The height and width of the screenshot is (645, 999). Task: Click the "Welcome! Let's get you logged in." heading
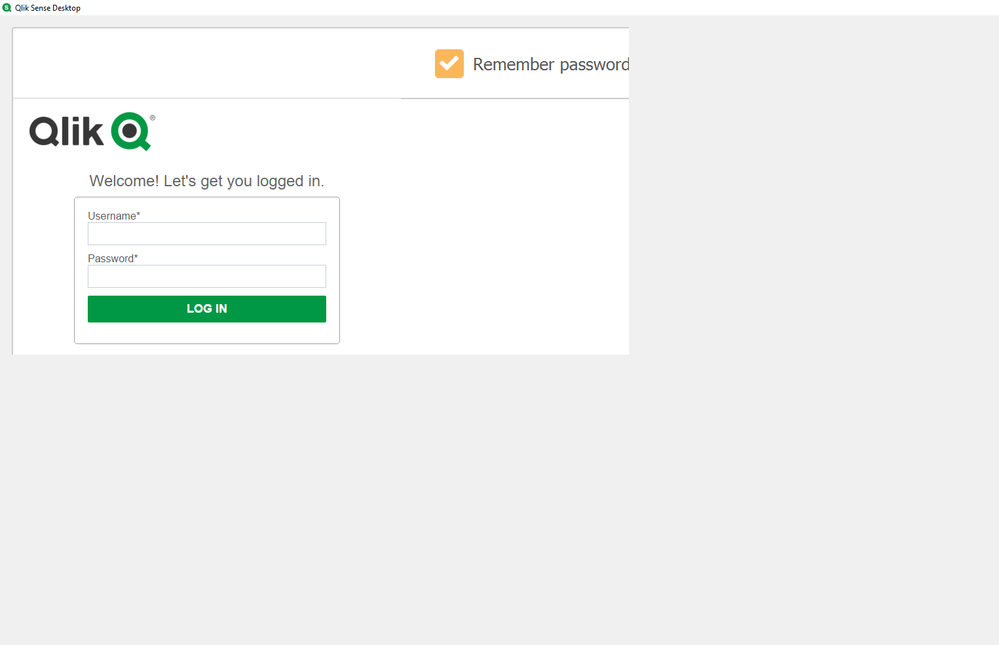[x=207, y=181]
